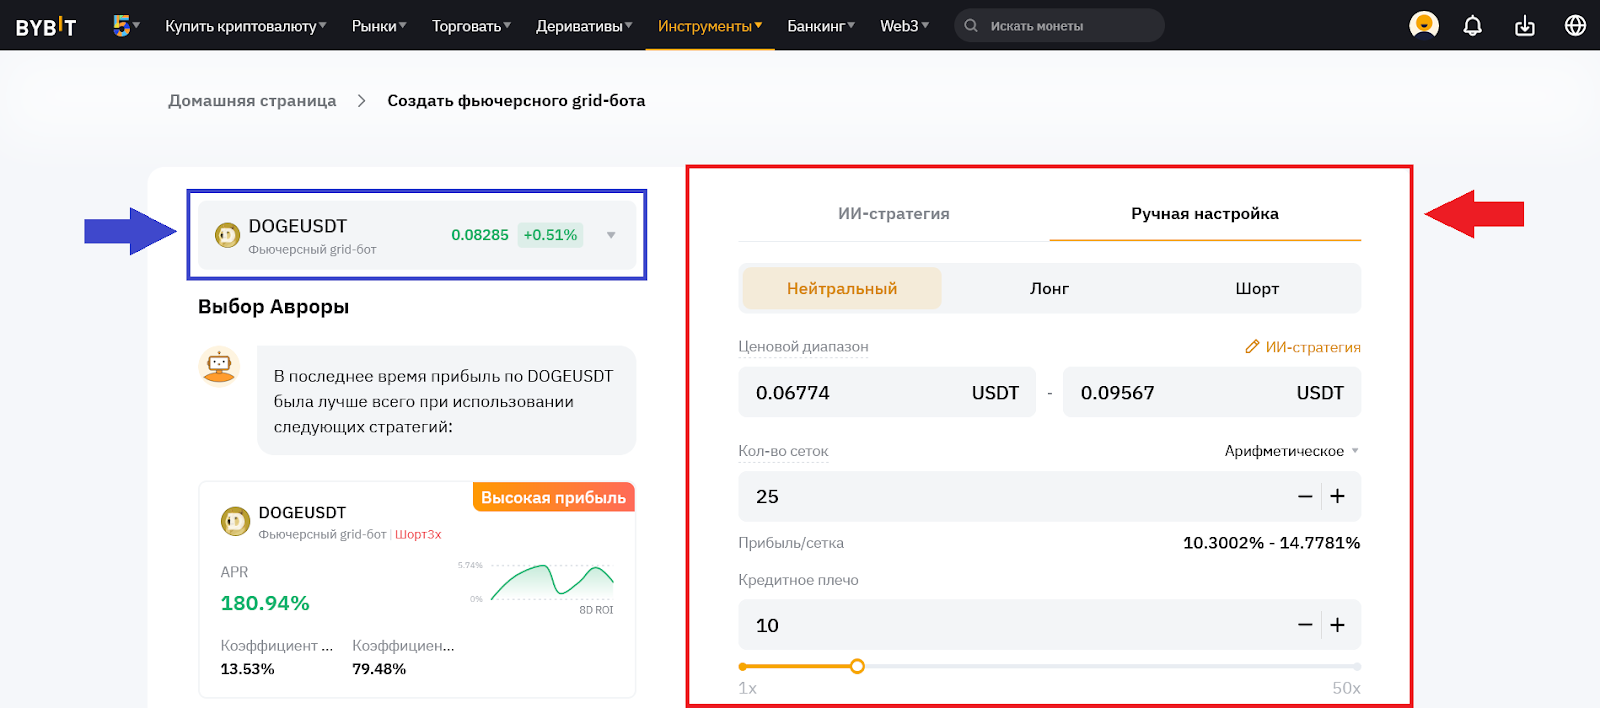Click the 13.53% coefficient value
Screen dimensions: 1600x708
pyautogui.click(x=247, y=669)
